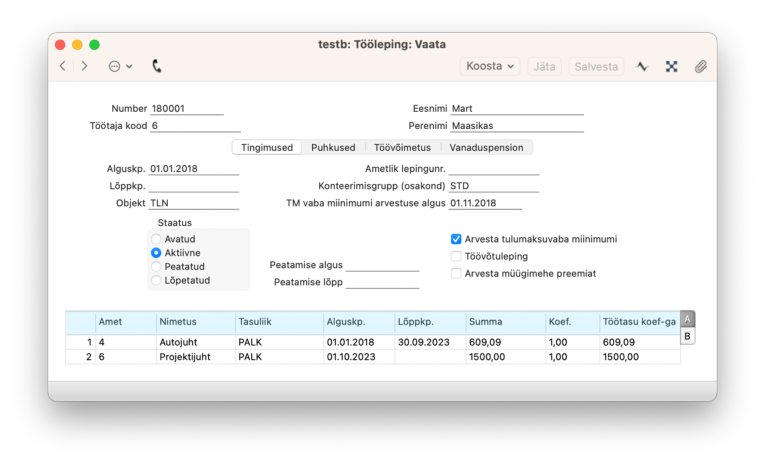This screenshot has height=465, width=765.
Task: Click the Salvesta button
Action: [x=596, y=66]
